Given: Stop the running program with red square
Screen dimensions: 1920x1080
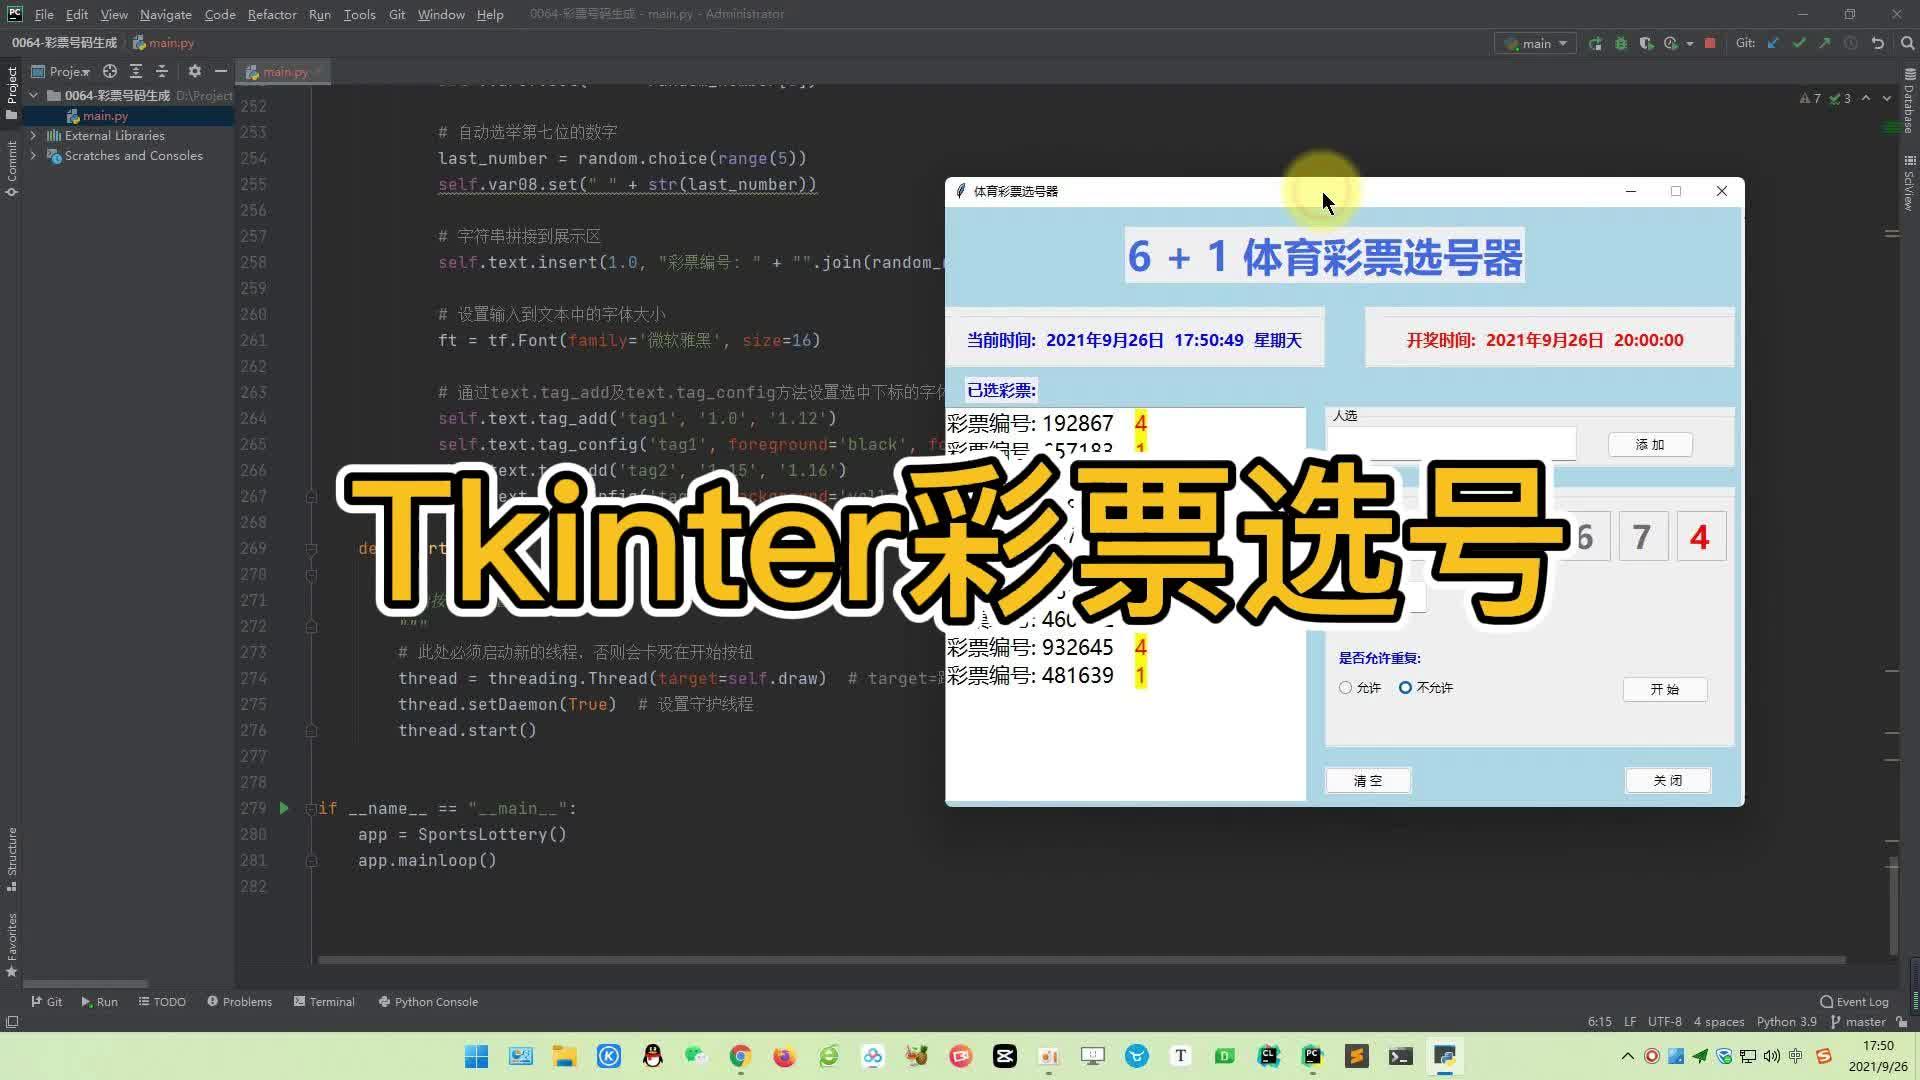Looking at the screenshot, I should 1710,43.
